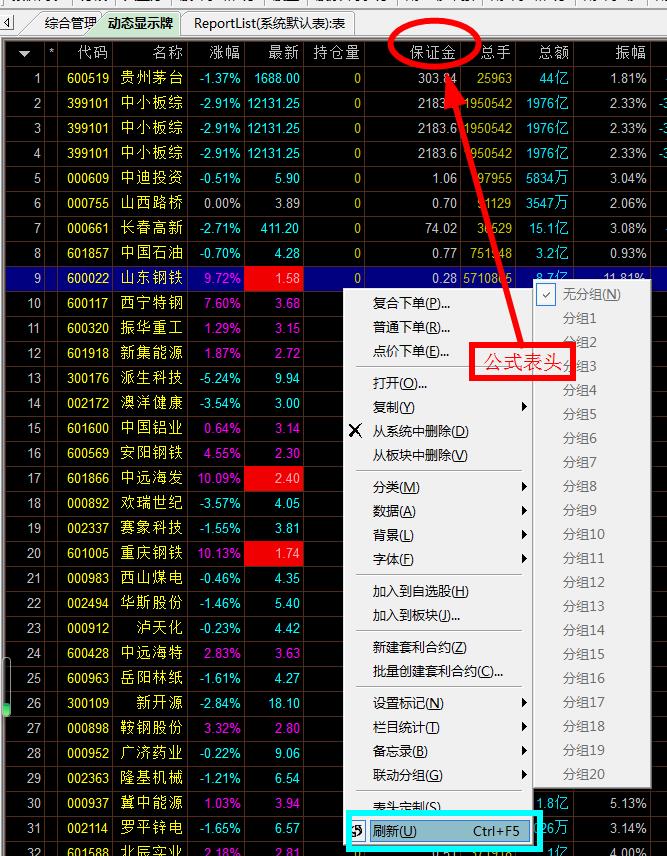Click the 代码 column header
Screen dimensions: 667x856
(92, 52)
